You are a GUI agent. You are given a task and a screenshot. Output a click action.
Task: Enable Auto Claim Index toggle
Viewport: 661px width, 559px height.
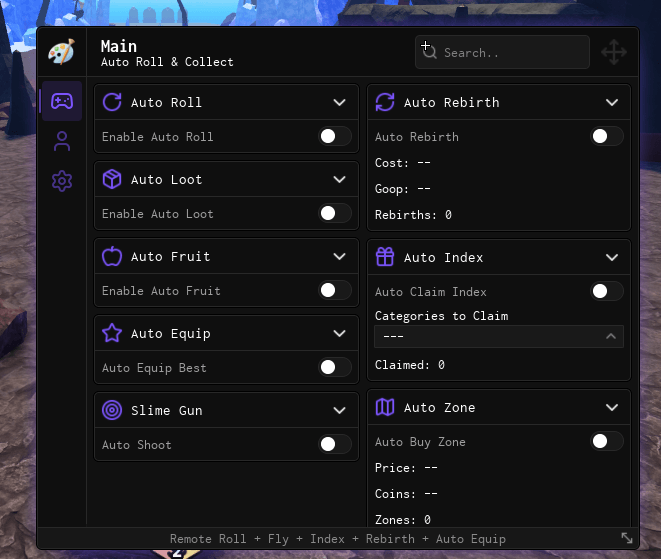point(607,291)
